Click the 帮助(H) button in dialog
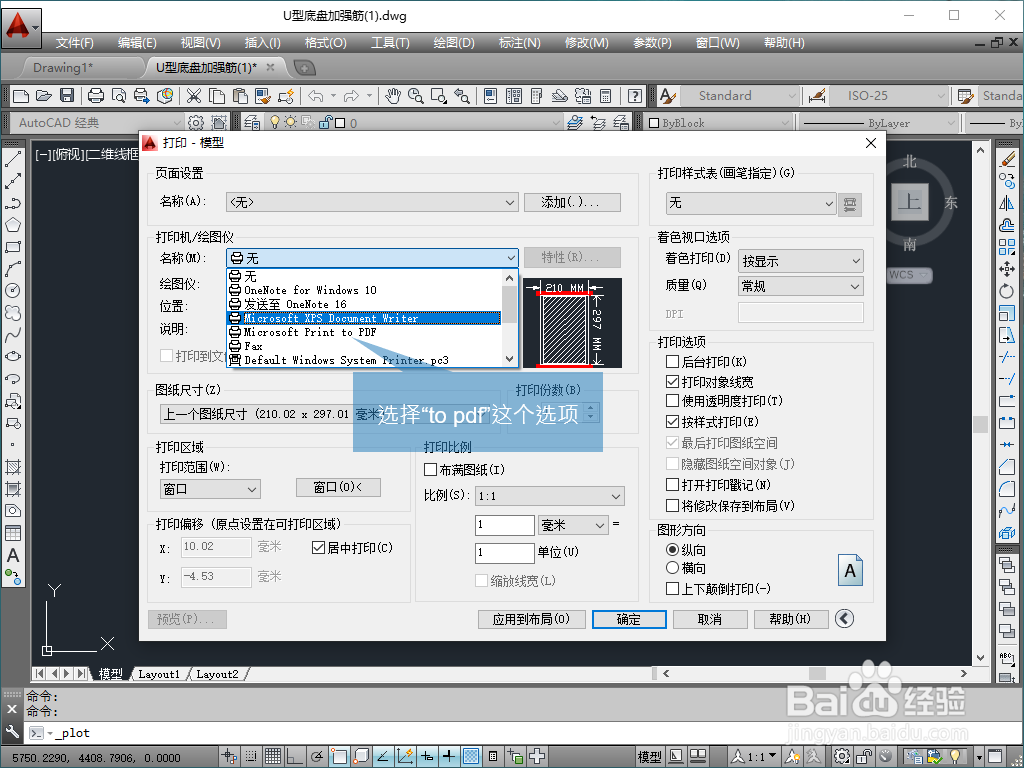Viewport: 1024px width, 768px height. [791, 619]
